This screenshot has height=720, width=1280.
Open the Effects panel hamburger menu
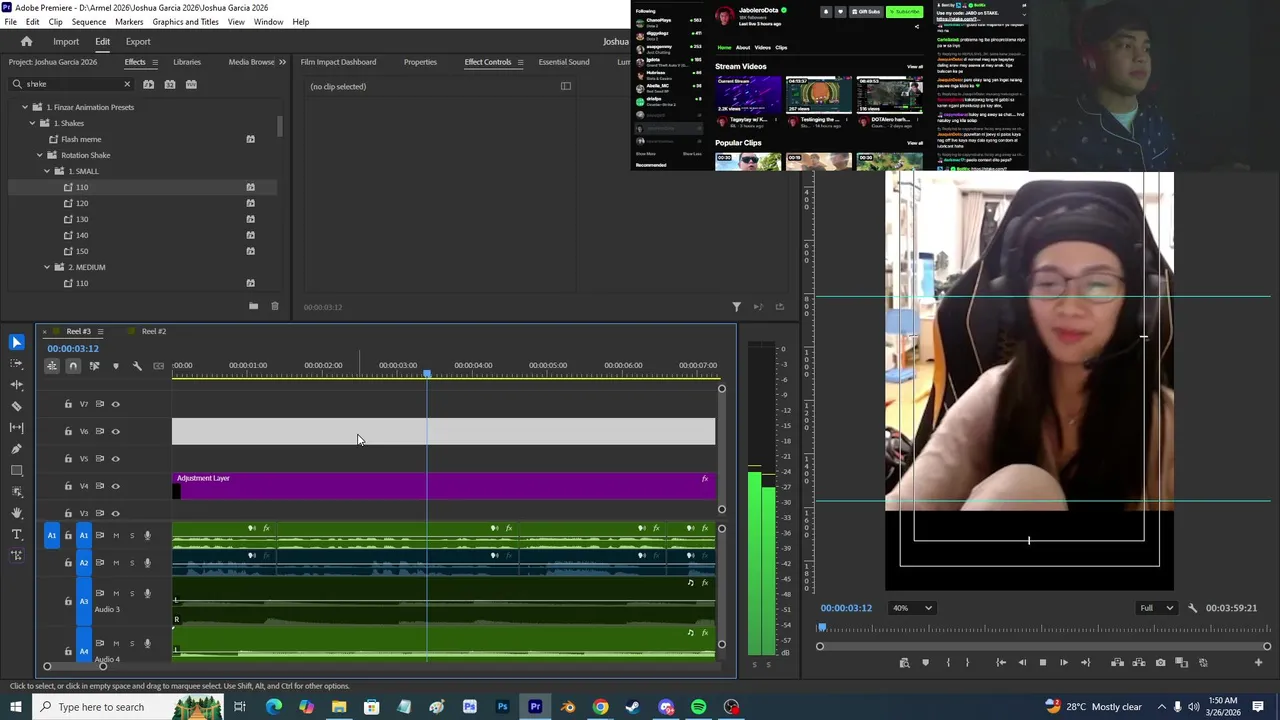(x=154, y=62)
